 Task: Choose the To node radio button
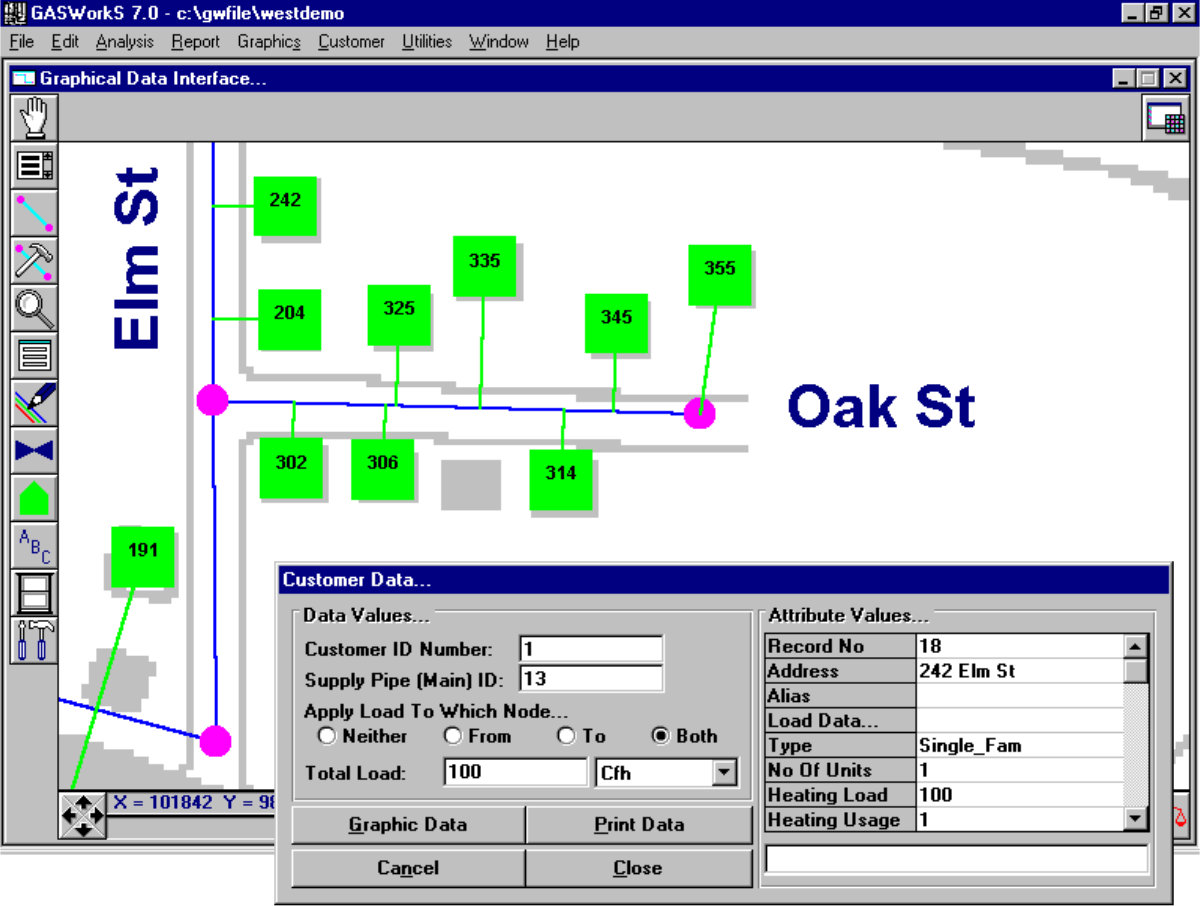567,736
